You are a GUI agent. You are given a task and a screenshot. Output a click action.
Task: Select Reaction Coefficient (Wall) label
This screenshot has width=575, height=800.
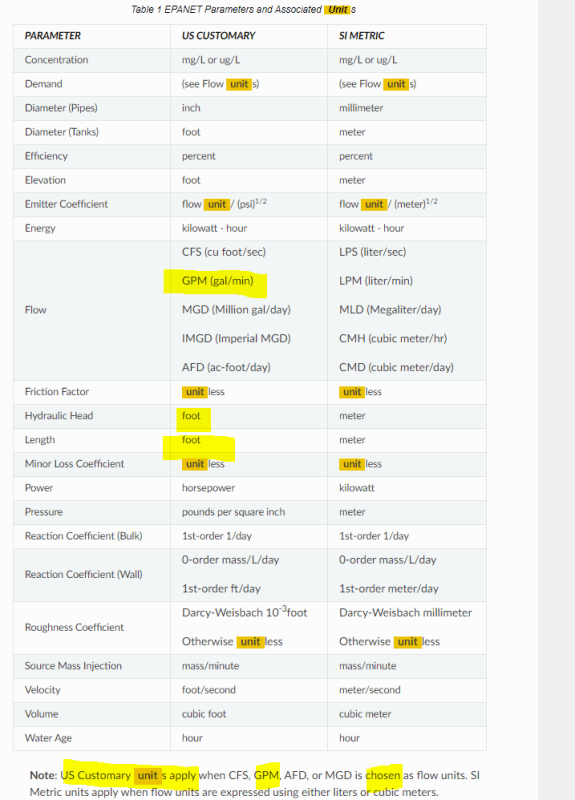(x=83, y=574)
